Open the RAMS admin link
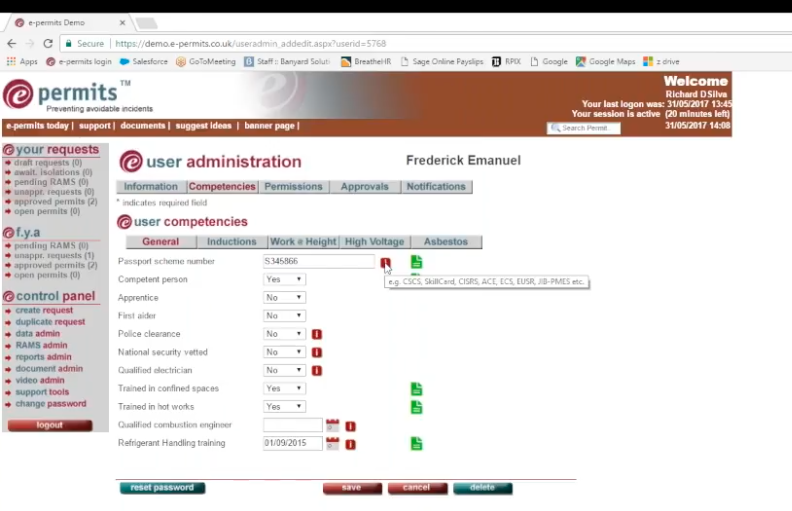 coord(41,345)
